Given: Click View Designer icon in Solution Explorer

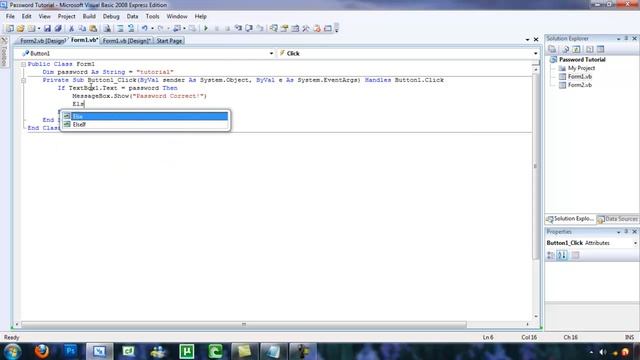Looking at the screenshot, I should tap(600, 49).
